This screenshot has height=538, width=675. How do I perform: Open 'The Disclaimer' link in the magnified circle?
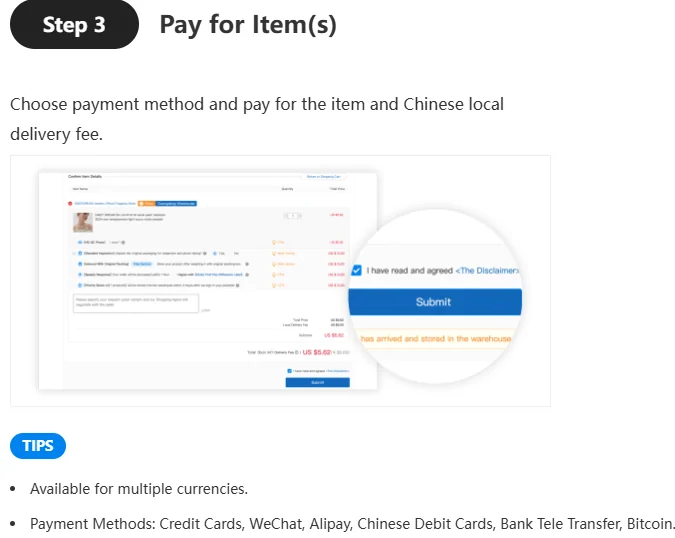[487, 270]
